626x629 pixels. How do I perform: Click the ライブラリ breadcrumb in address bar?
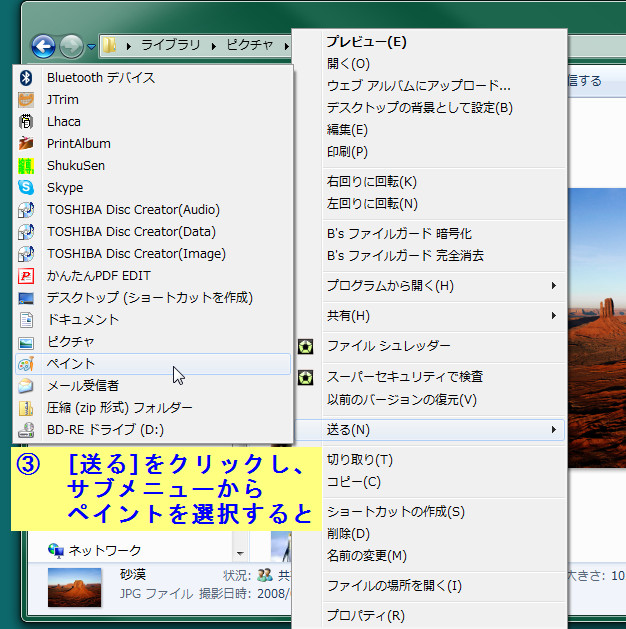tap(170, 46)
